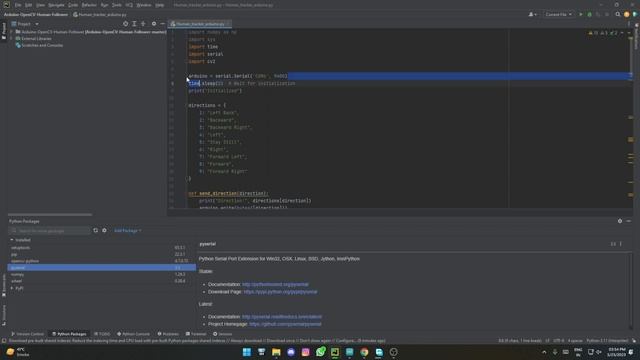Open the Tools menu

(117, 5)
